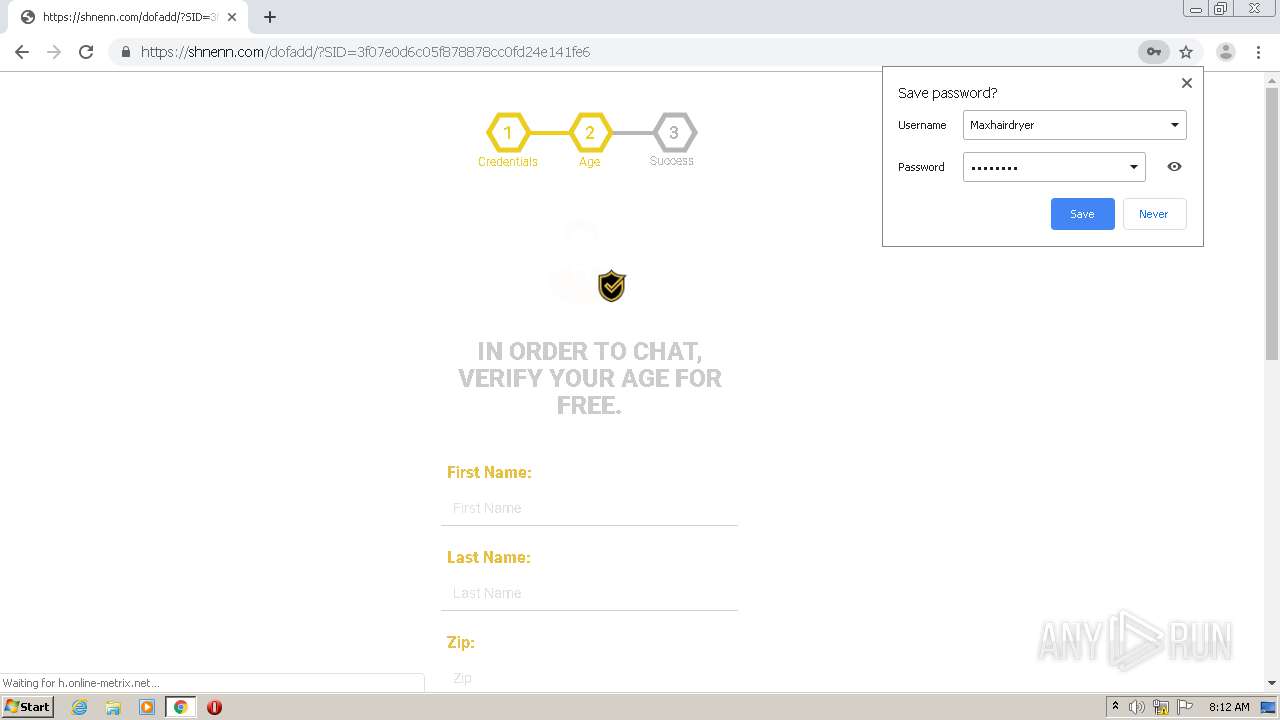Image resolution: width=1280 pixels, height=720 pixels.
Task: Go forward to the next page
Action: pos(54,52)
